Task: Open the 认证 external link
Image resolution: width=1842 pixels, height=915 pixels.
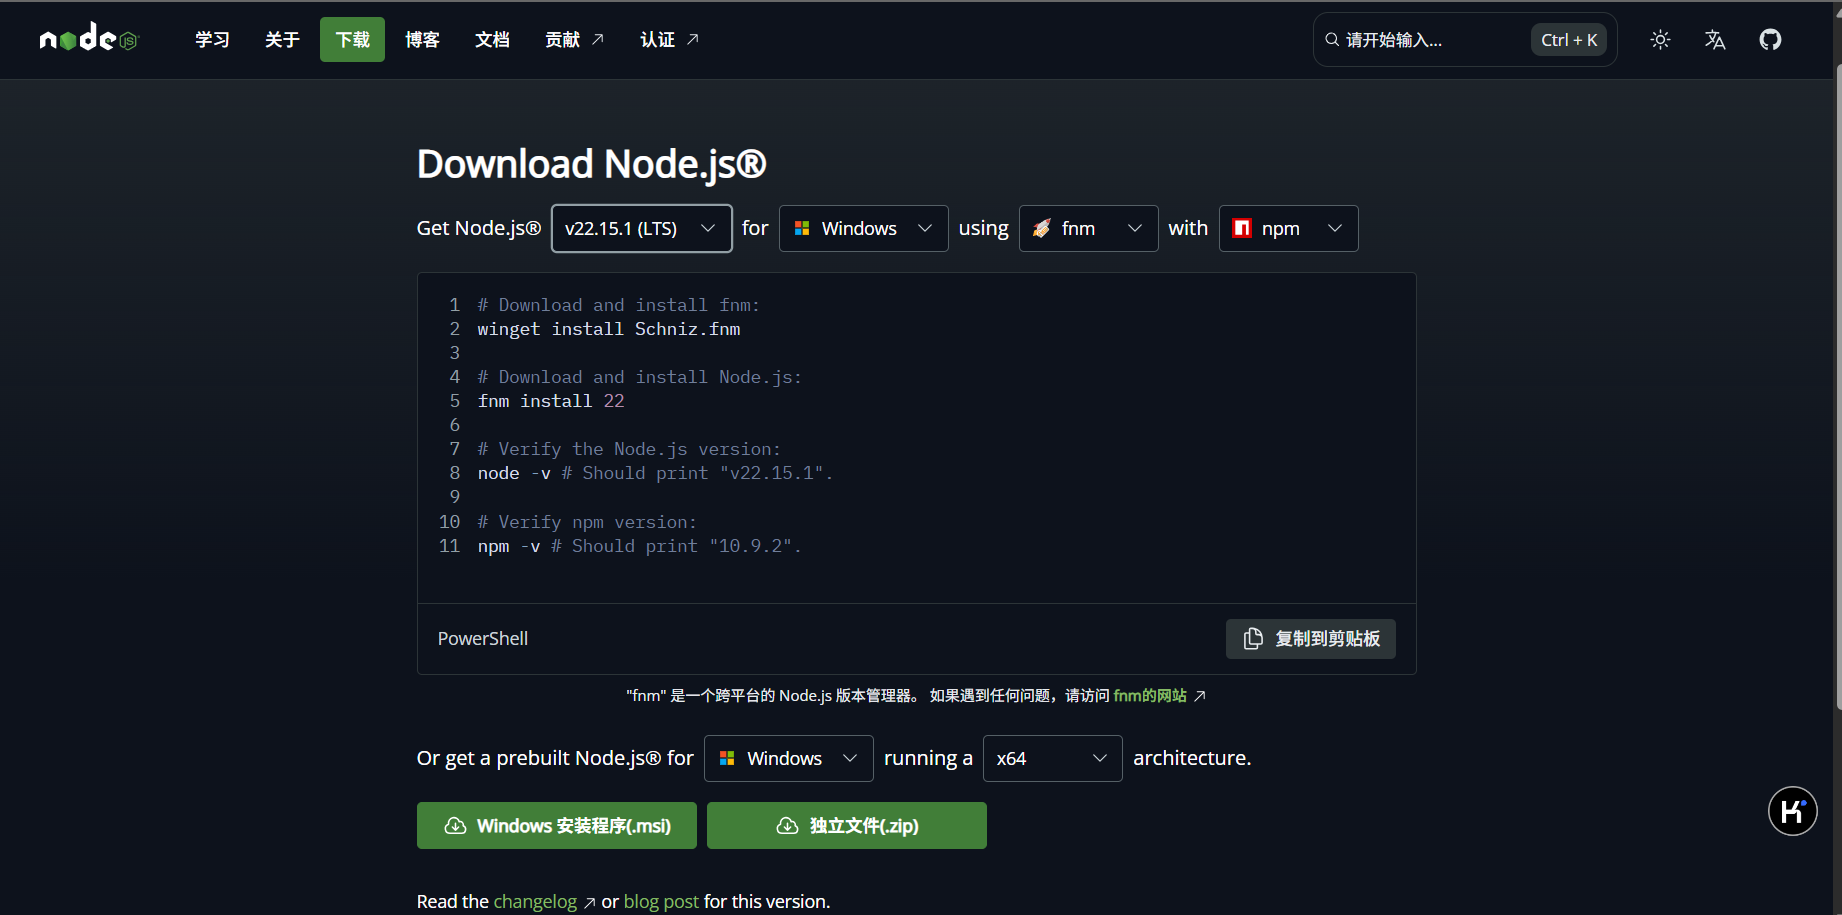Action: (x=669, y=40)
